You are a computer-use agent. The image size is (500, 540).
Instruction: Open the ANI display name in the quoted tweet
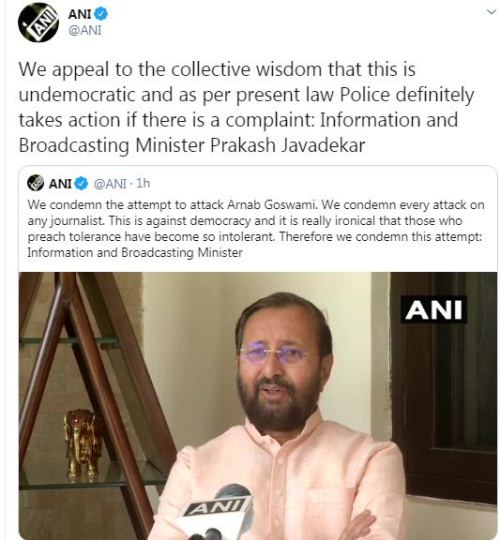pos(60,184)
